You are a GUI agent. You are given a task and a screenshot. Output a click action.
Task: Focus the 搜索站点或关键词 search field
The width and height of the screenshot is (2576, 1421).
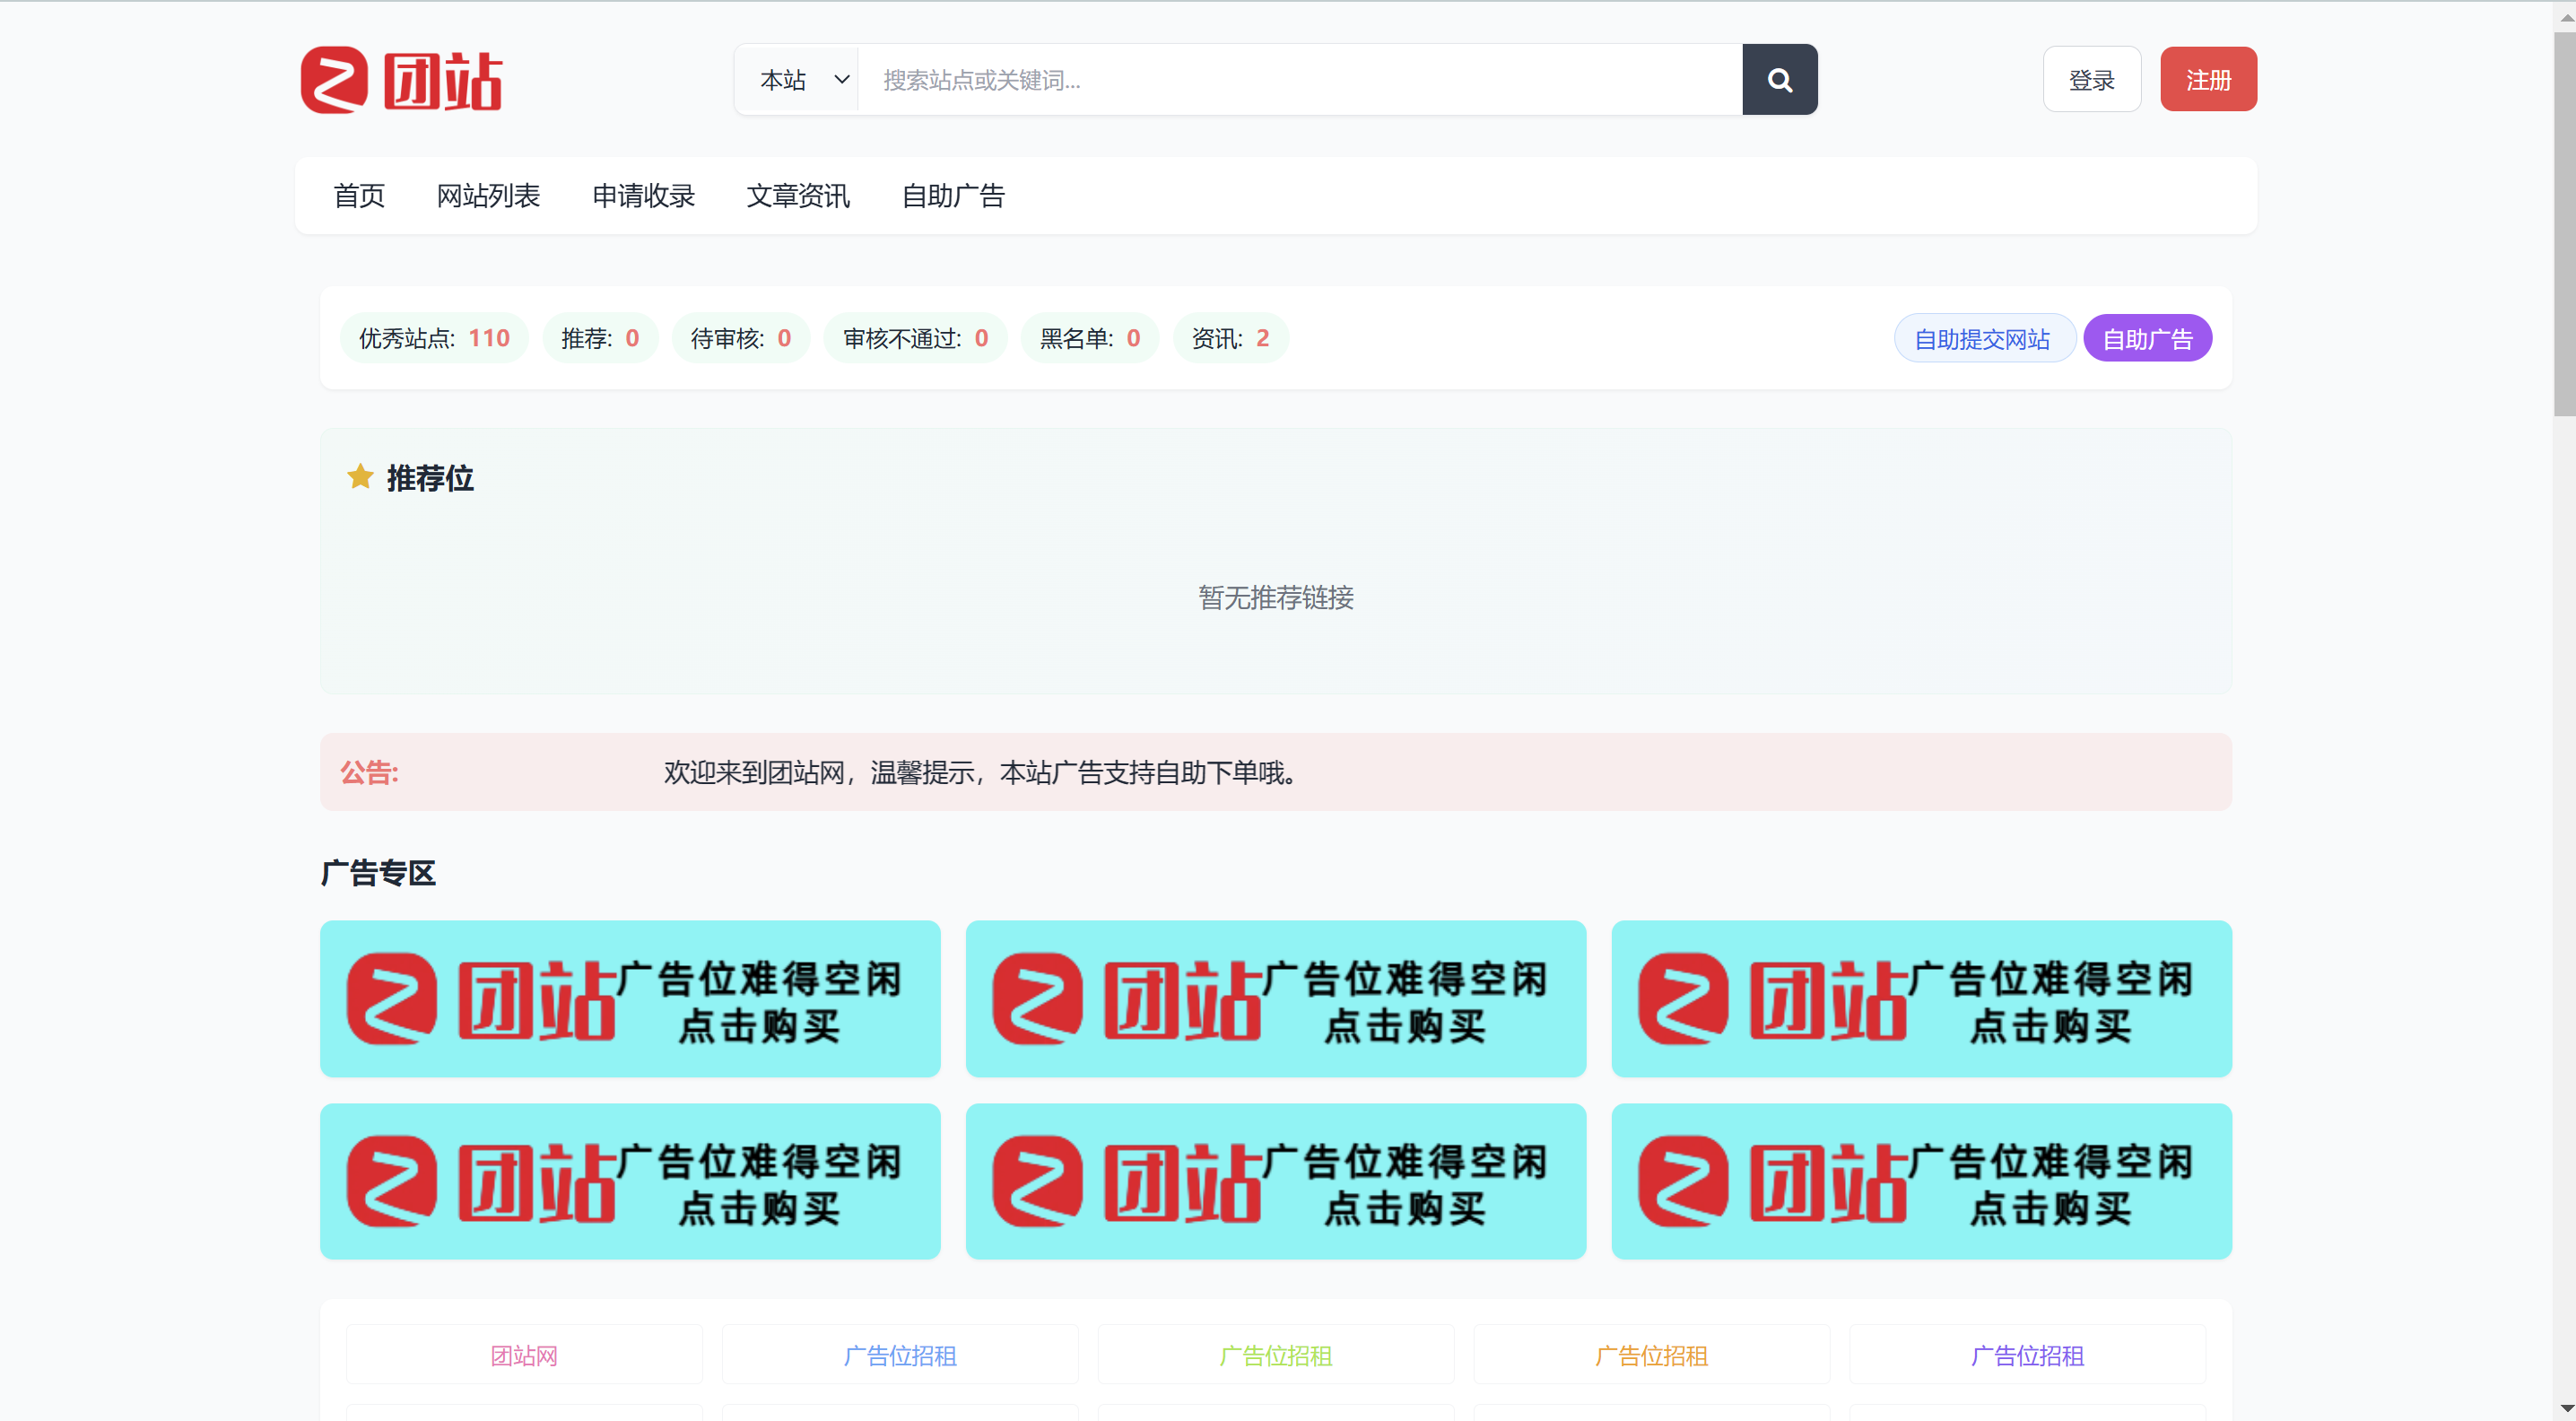pos(1300,80)
